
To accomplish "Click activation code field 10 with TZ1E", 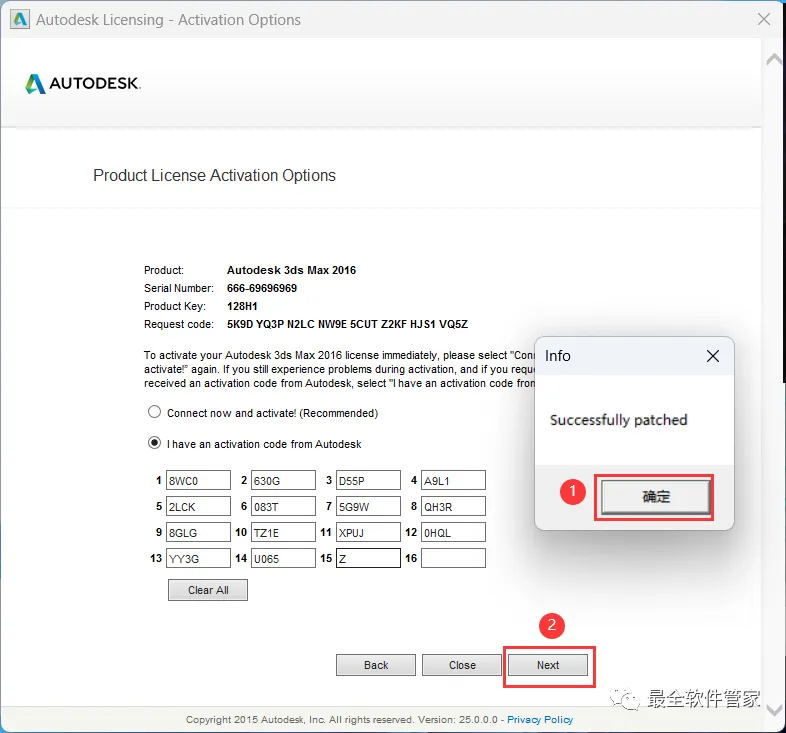I will [x=283, y=532].
